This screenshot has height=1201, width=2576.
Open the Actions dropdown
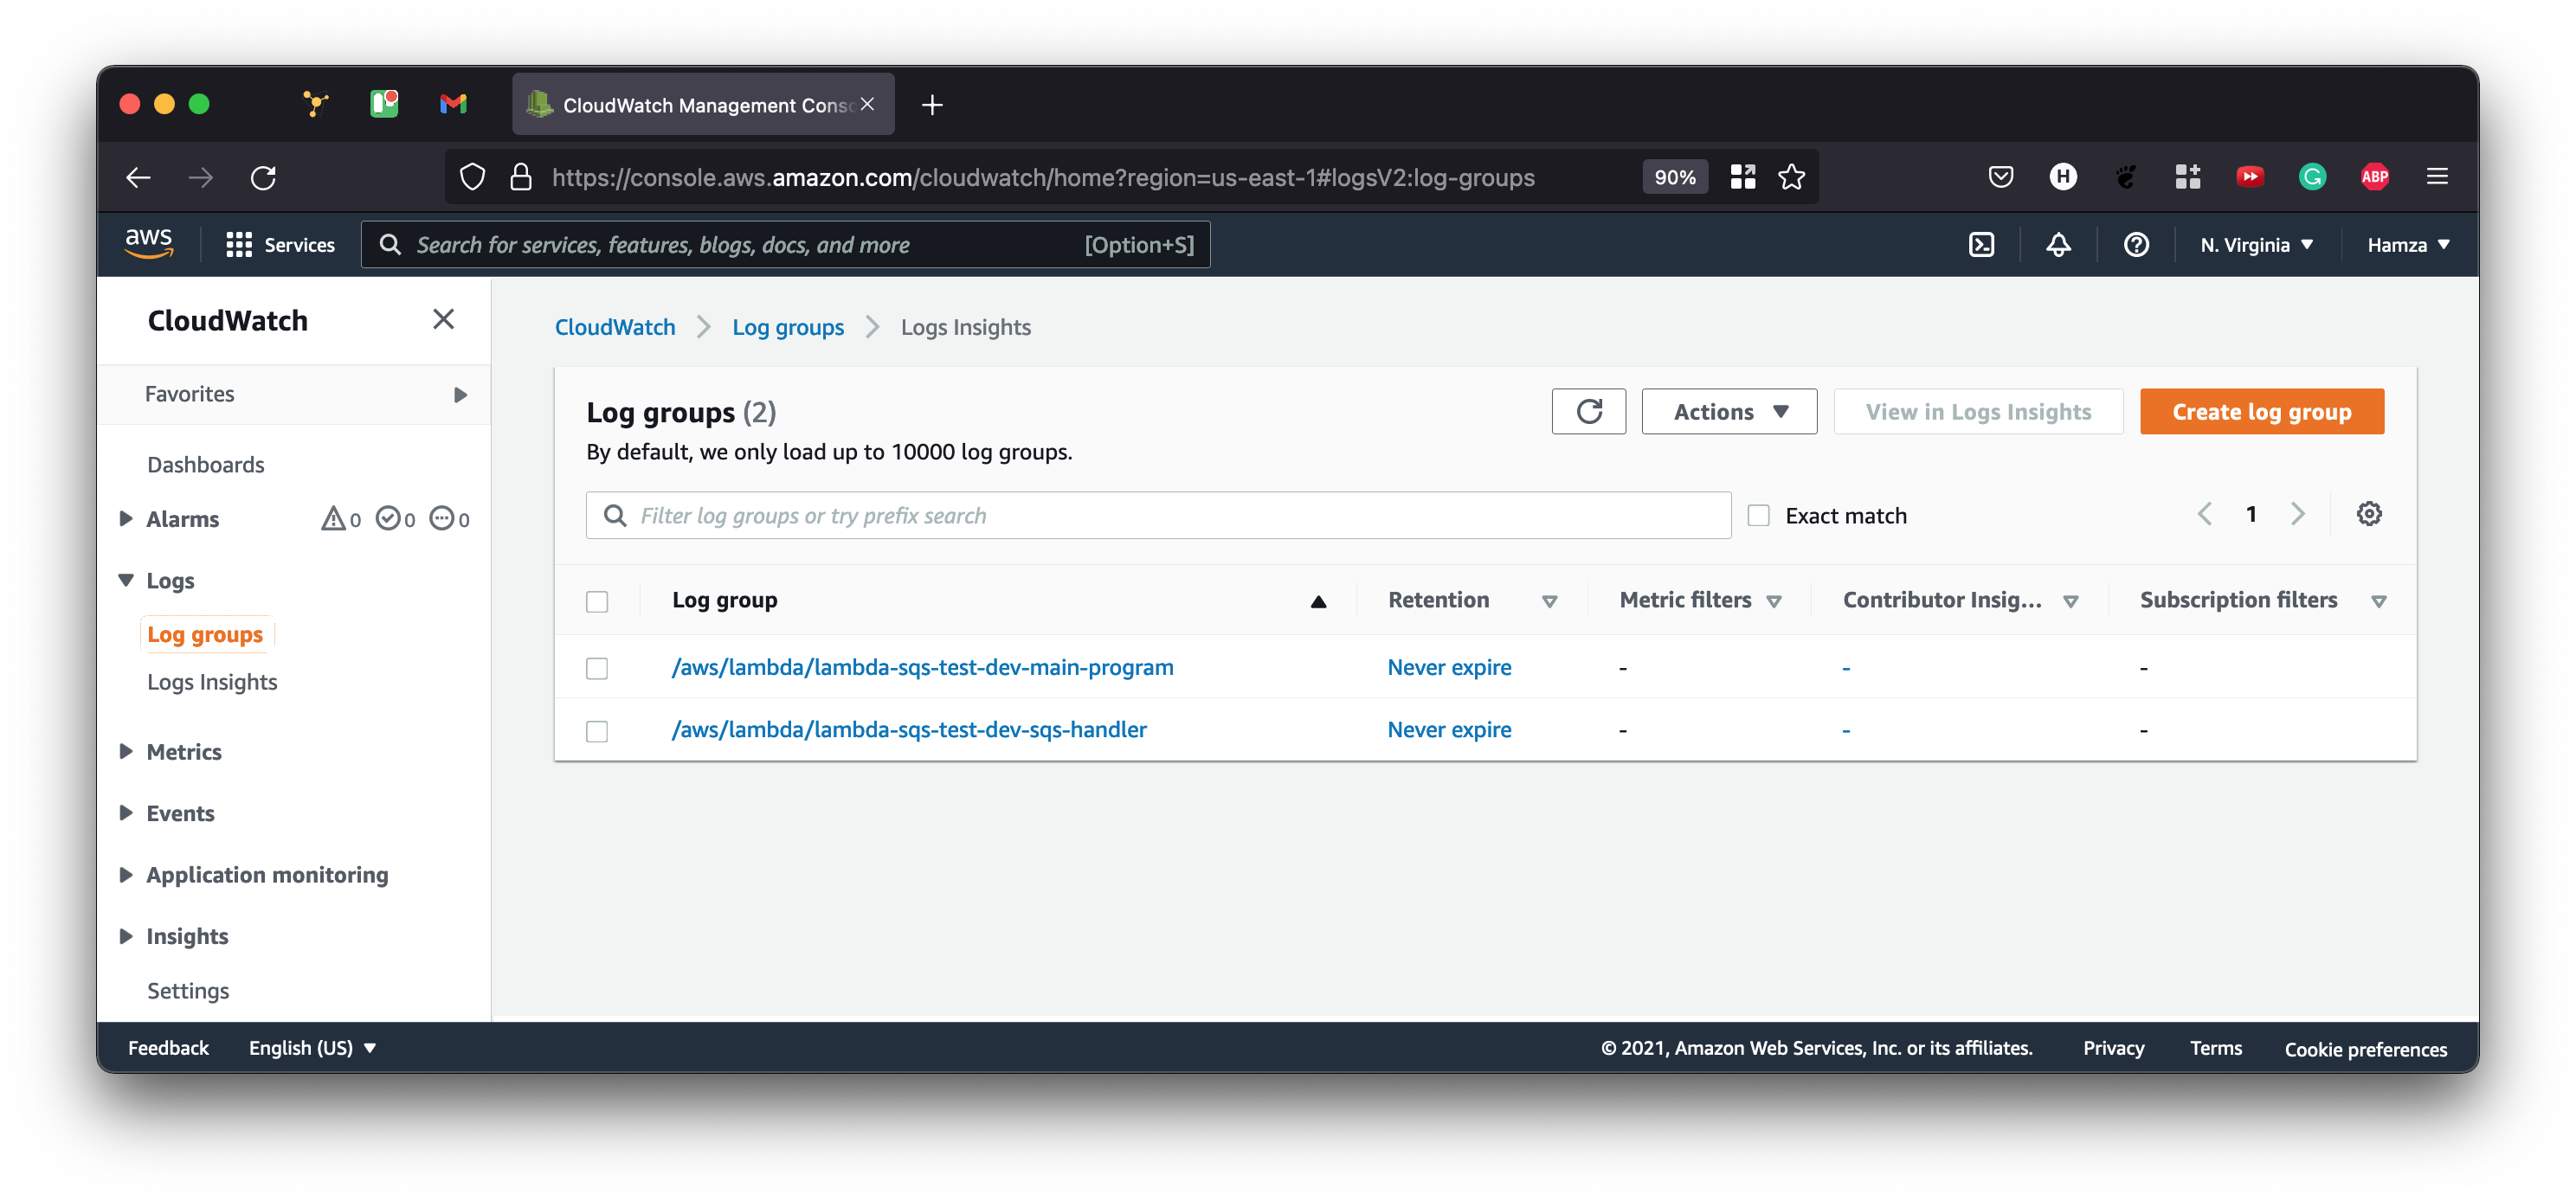tap(1729, 412)
